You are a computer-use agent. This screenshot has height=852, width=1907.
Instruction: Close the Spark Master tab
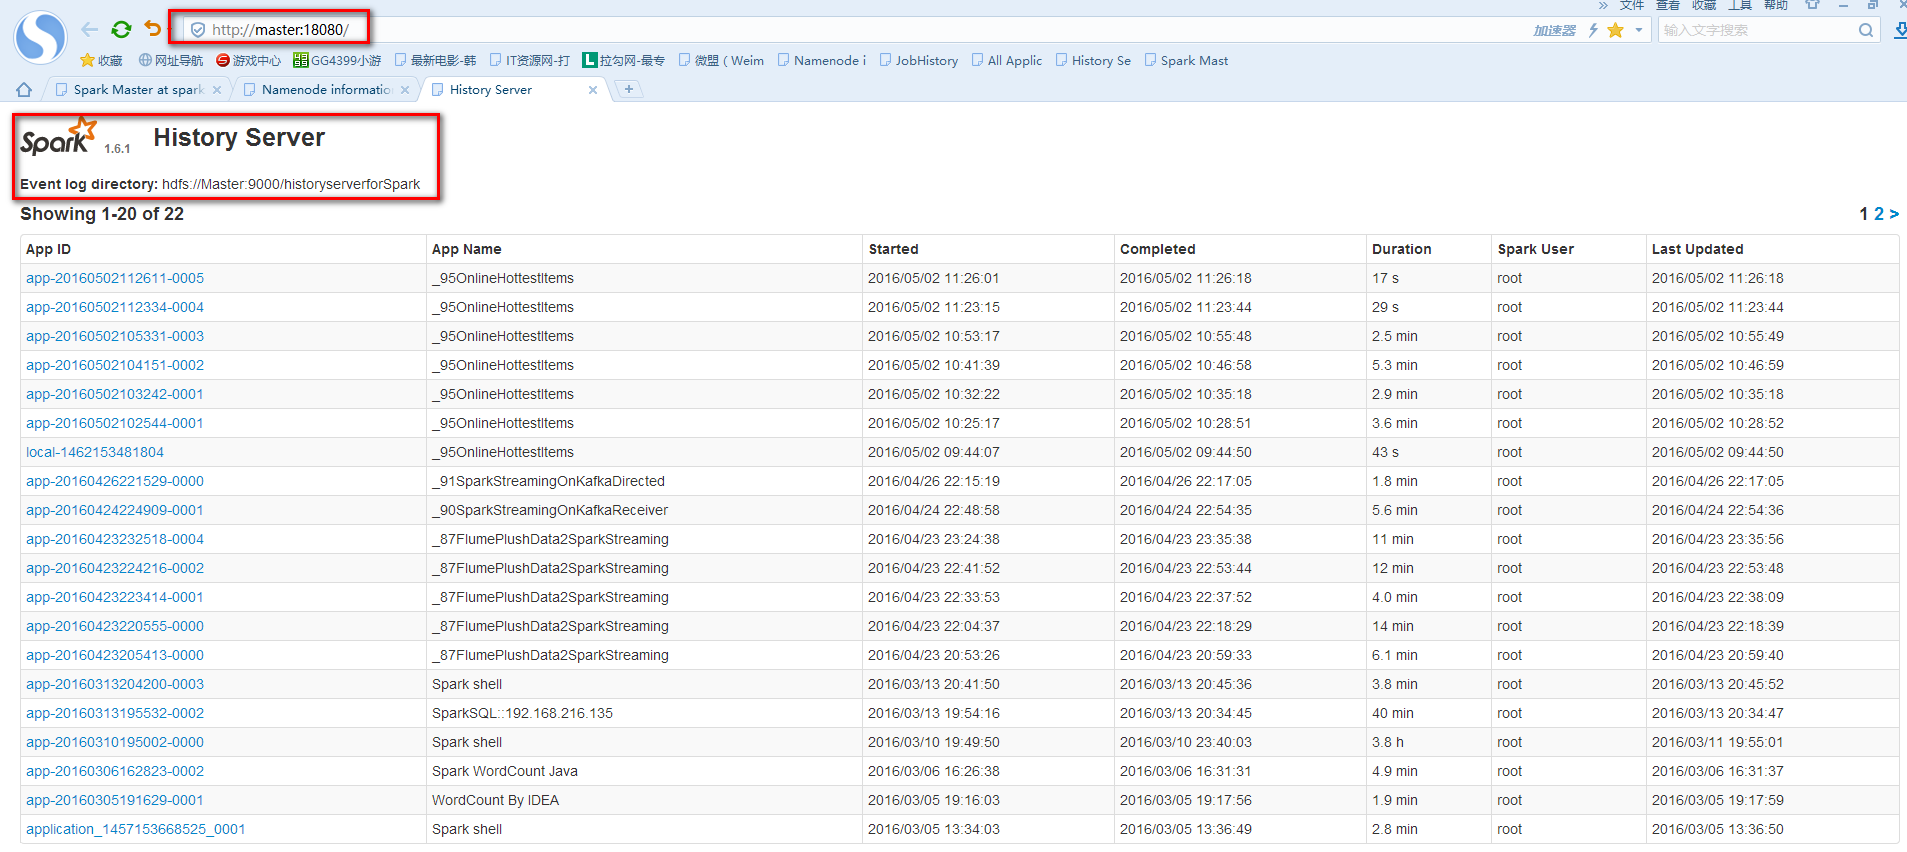pos(217,90)
